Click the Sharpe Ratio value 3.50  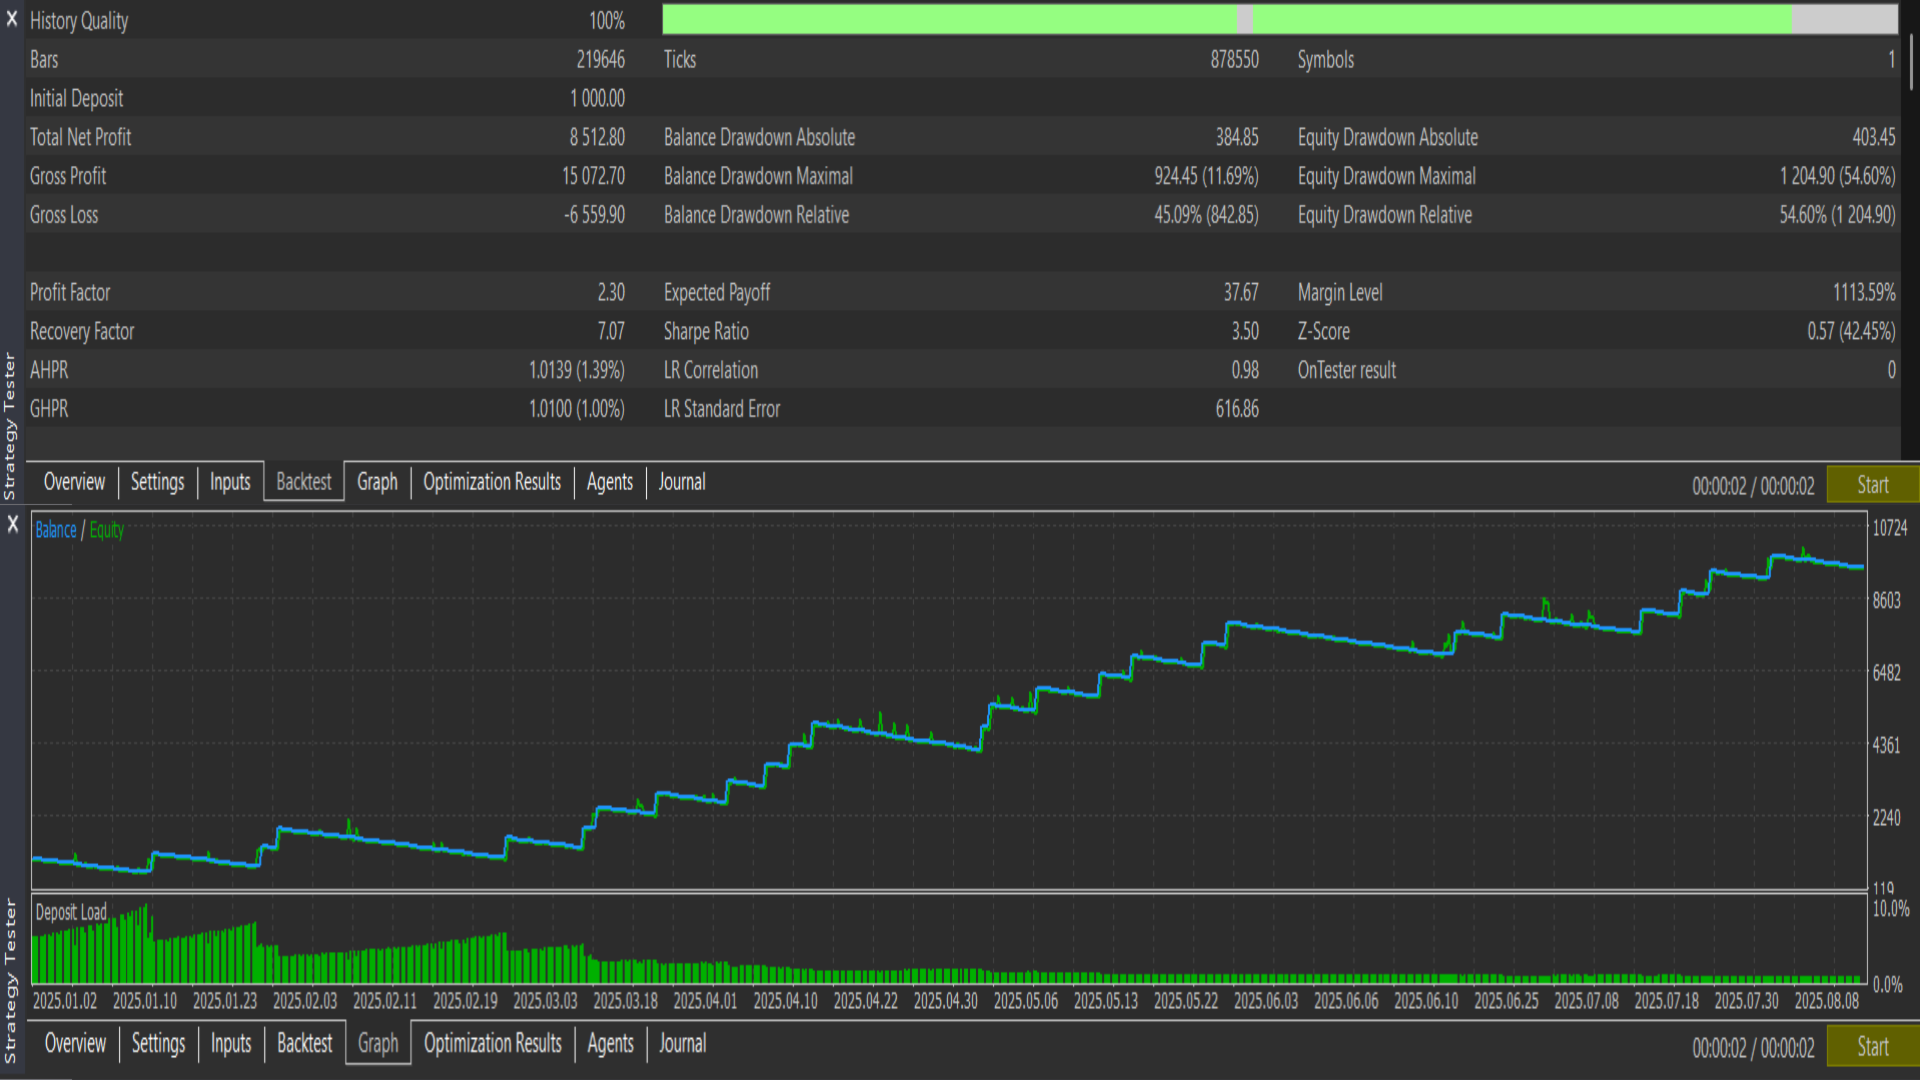point(1245,331)
